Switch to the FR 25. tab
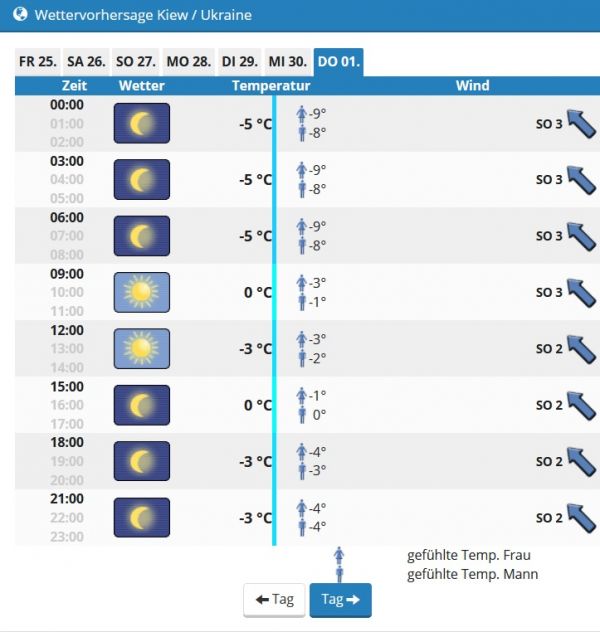This screenshot has width=600, height=632. coord(38,62)
